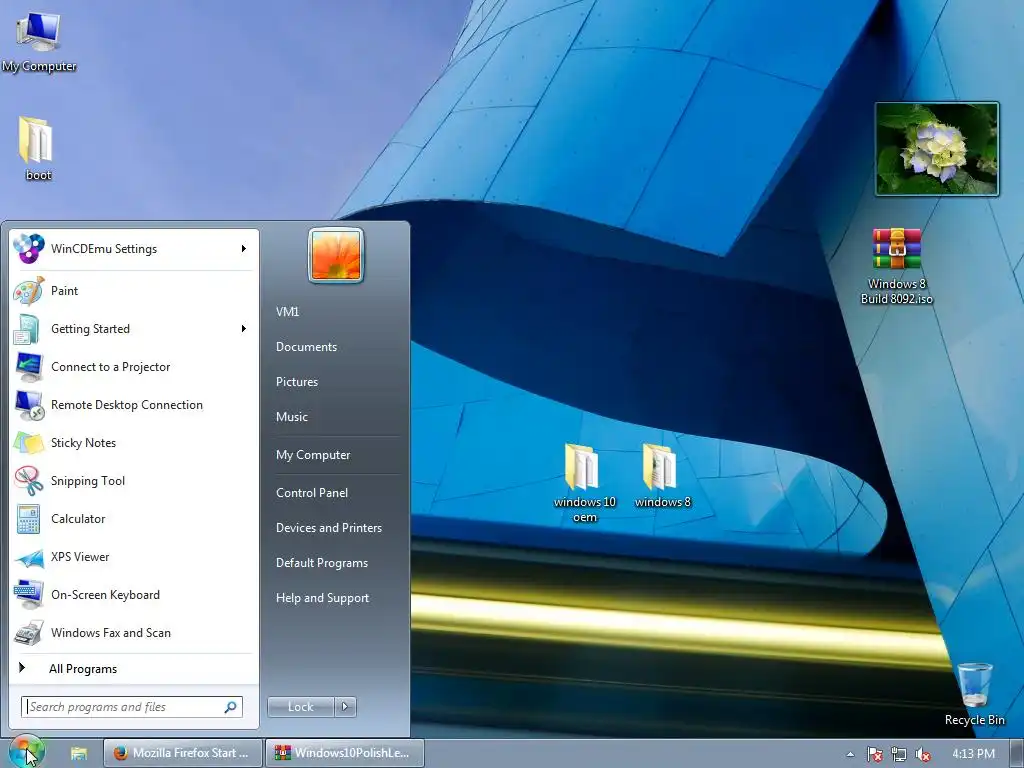The width and height of the screenshot is (1024, 768).
Task: Open shutdown options arrow beside Lock
Action: tap(345, 707)
